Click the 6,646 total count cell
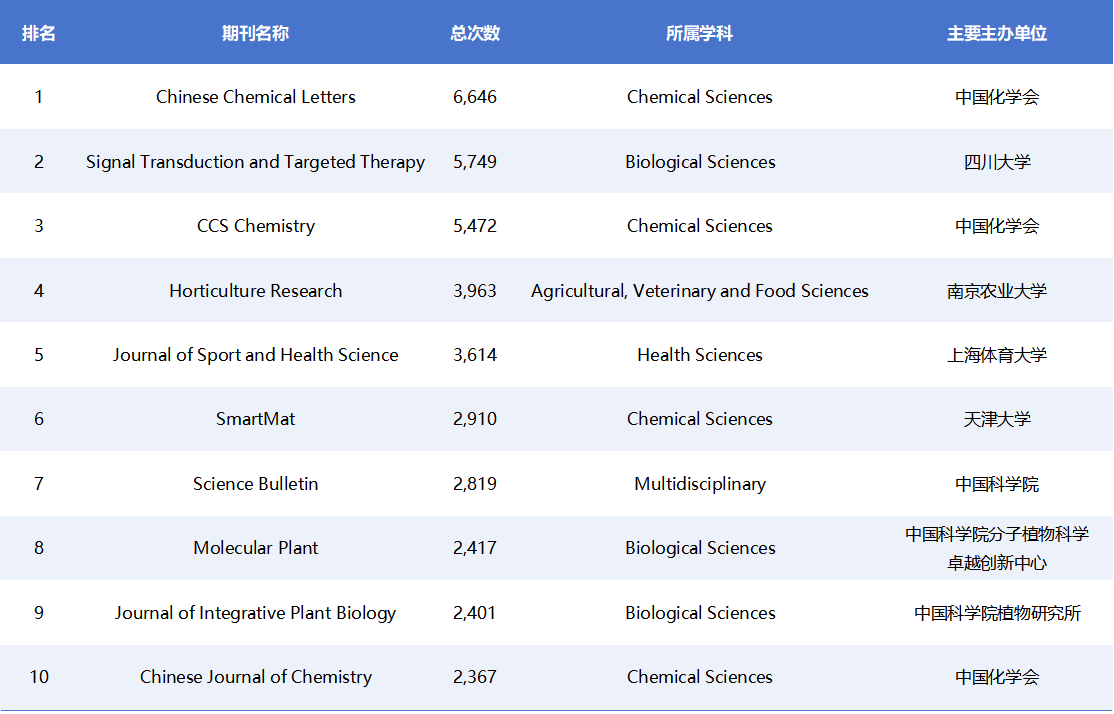The image size is (1114, 714). click(475, 97)
